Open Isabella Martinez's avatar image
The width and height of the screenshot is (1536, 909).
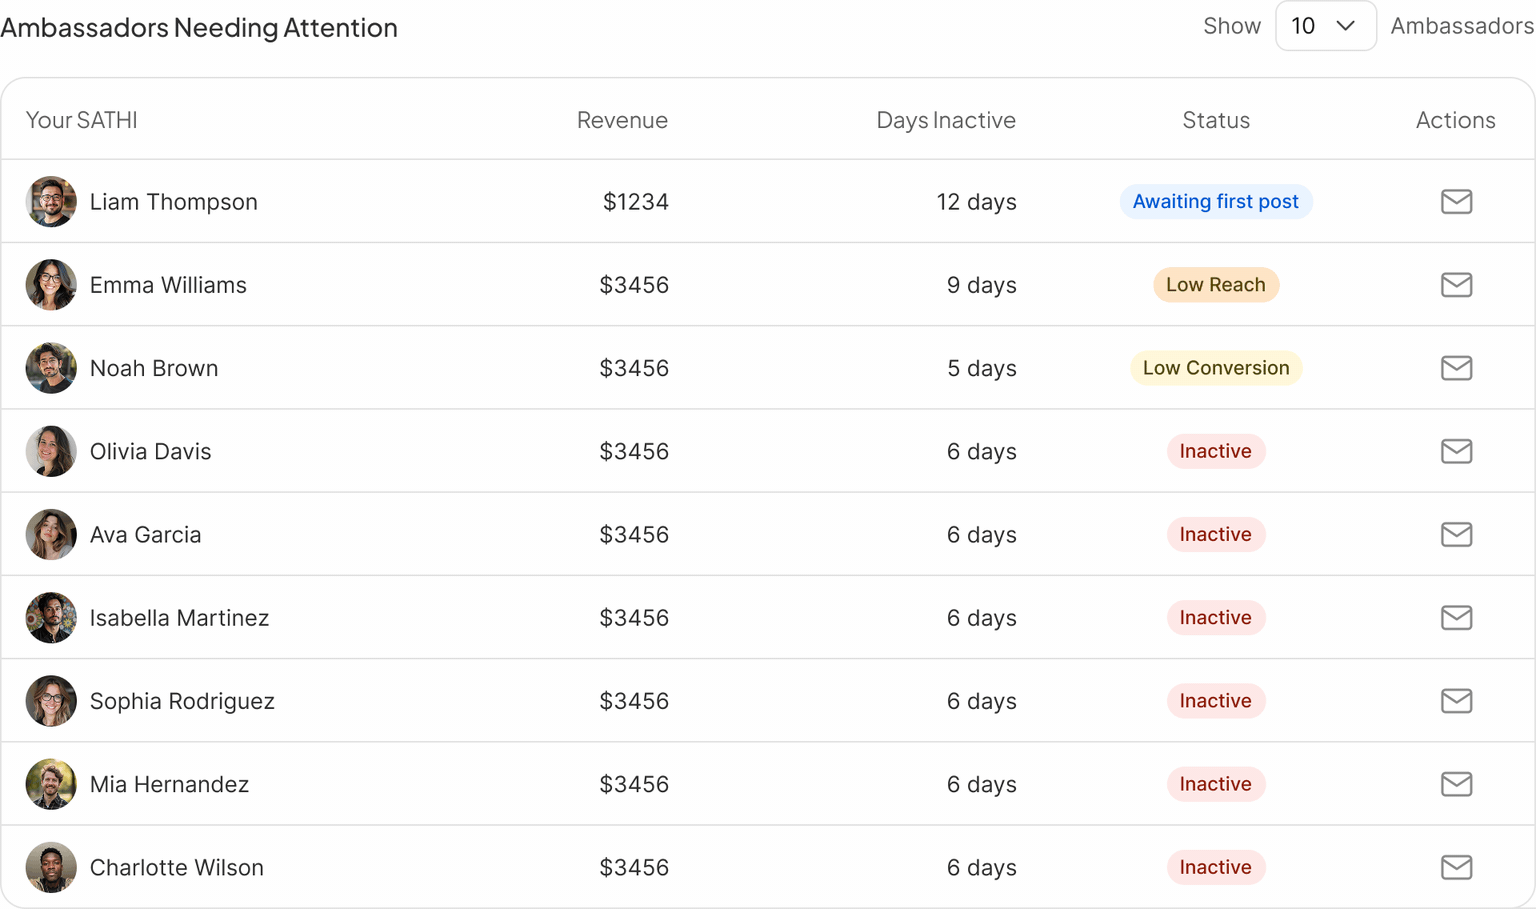pyautogui.click(x=51, y=617)
